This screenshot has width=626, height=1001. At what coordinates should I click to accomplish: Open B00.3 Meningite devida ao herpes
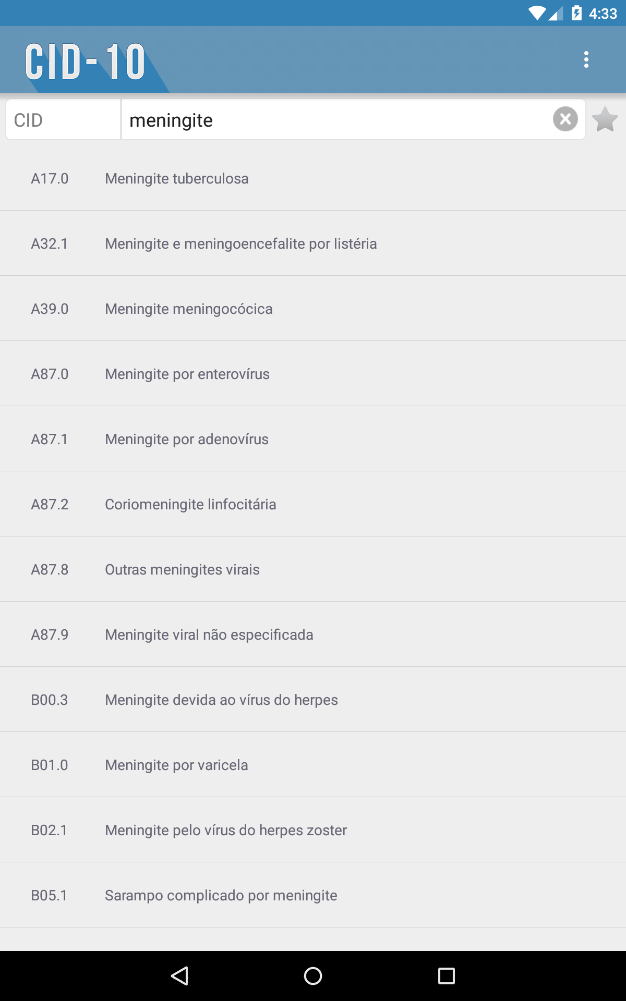coord(313,700)
